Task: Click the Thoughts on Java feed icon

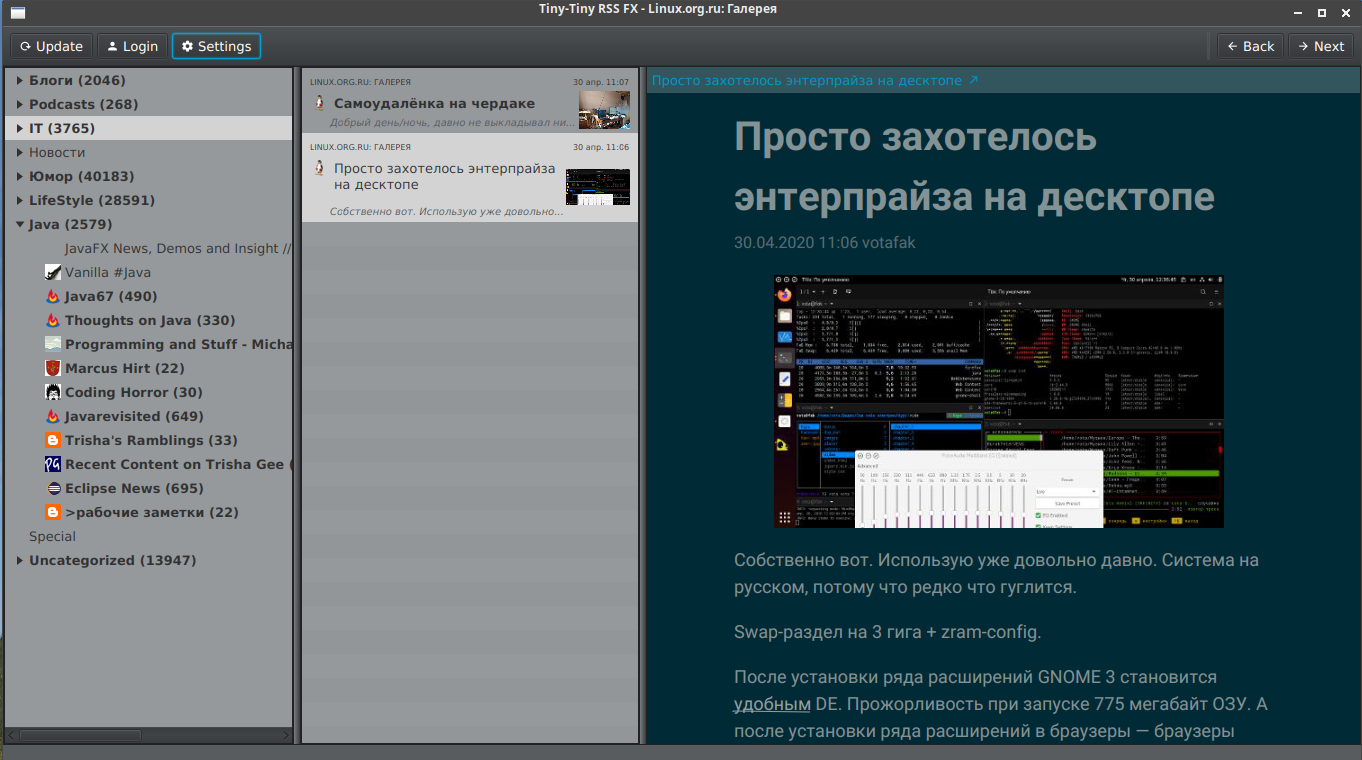Action: coord(53,320)
